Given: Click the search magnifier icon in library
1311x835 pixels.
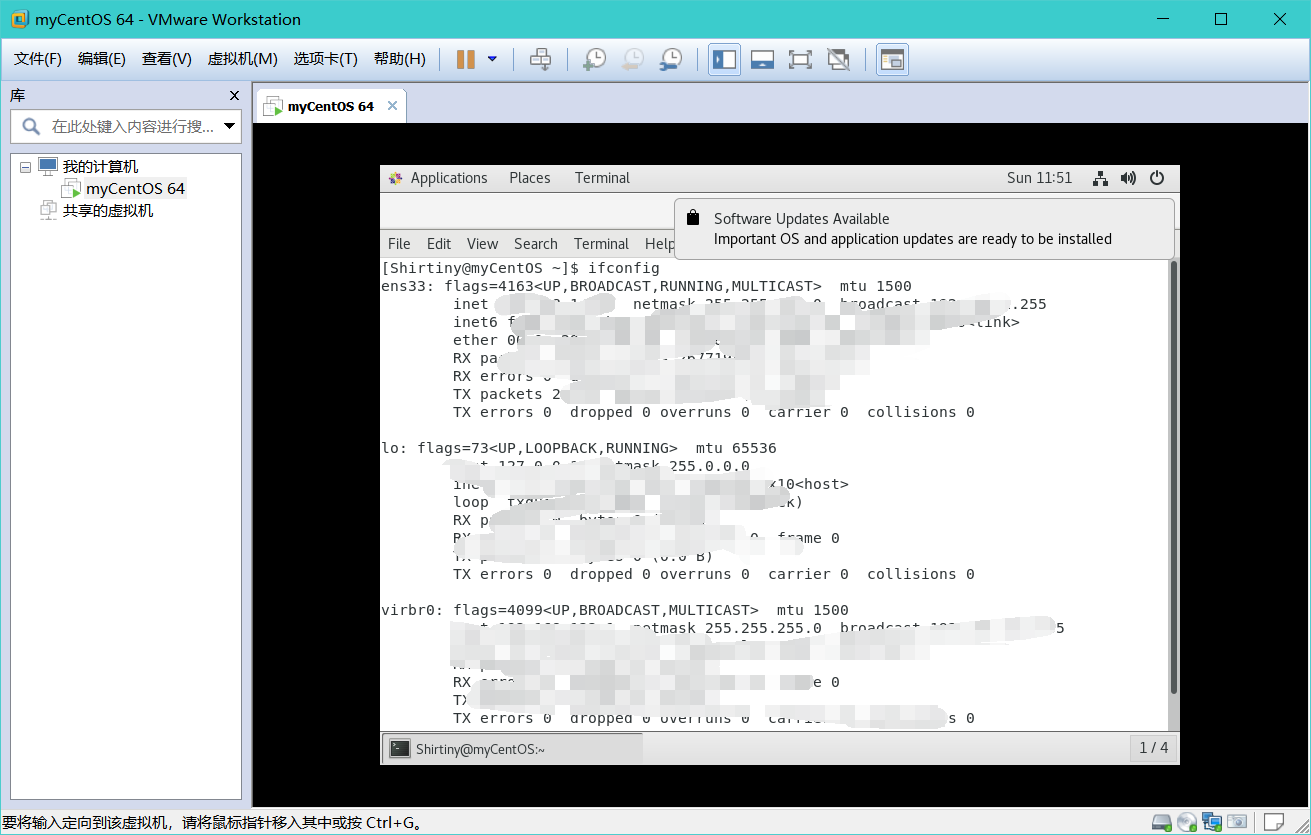Looking at the screenshot, I should click(31, 127).
